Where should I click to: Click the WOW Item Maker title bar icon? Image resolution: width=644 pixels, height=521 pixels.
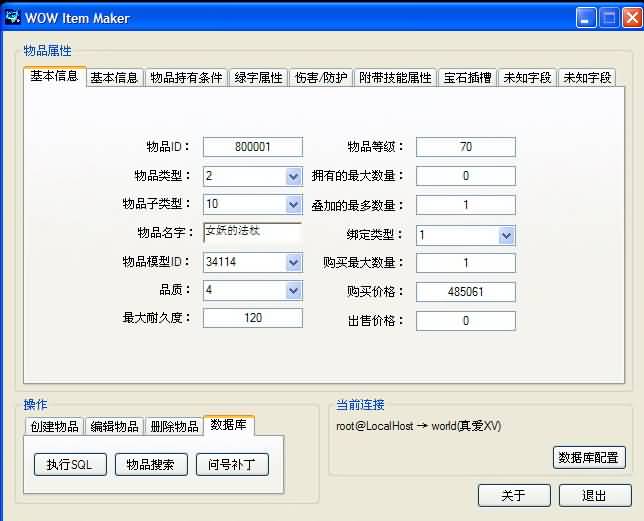[12, 17]
